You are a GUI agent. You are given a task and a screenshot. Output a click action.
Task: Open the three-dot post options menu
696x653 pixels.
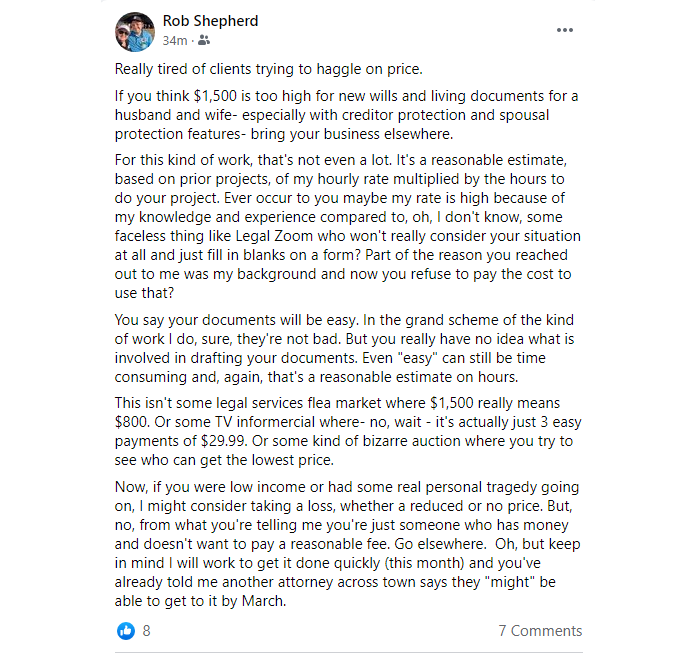(565, 30)
